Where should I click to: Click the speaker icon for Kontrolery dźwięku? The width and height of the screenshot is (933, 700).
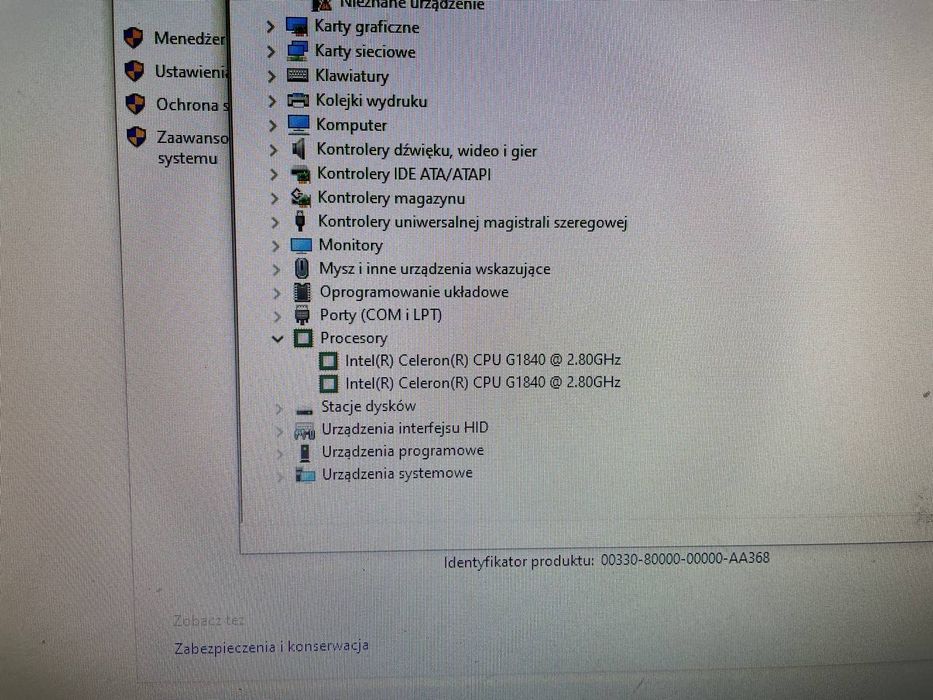(x=299, y=149)
